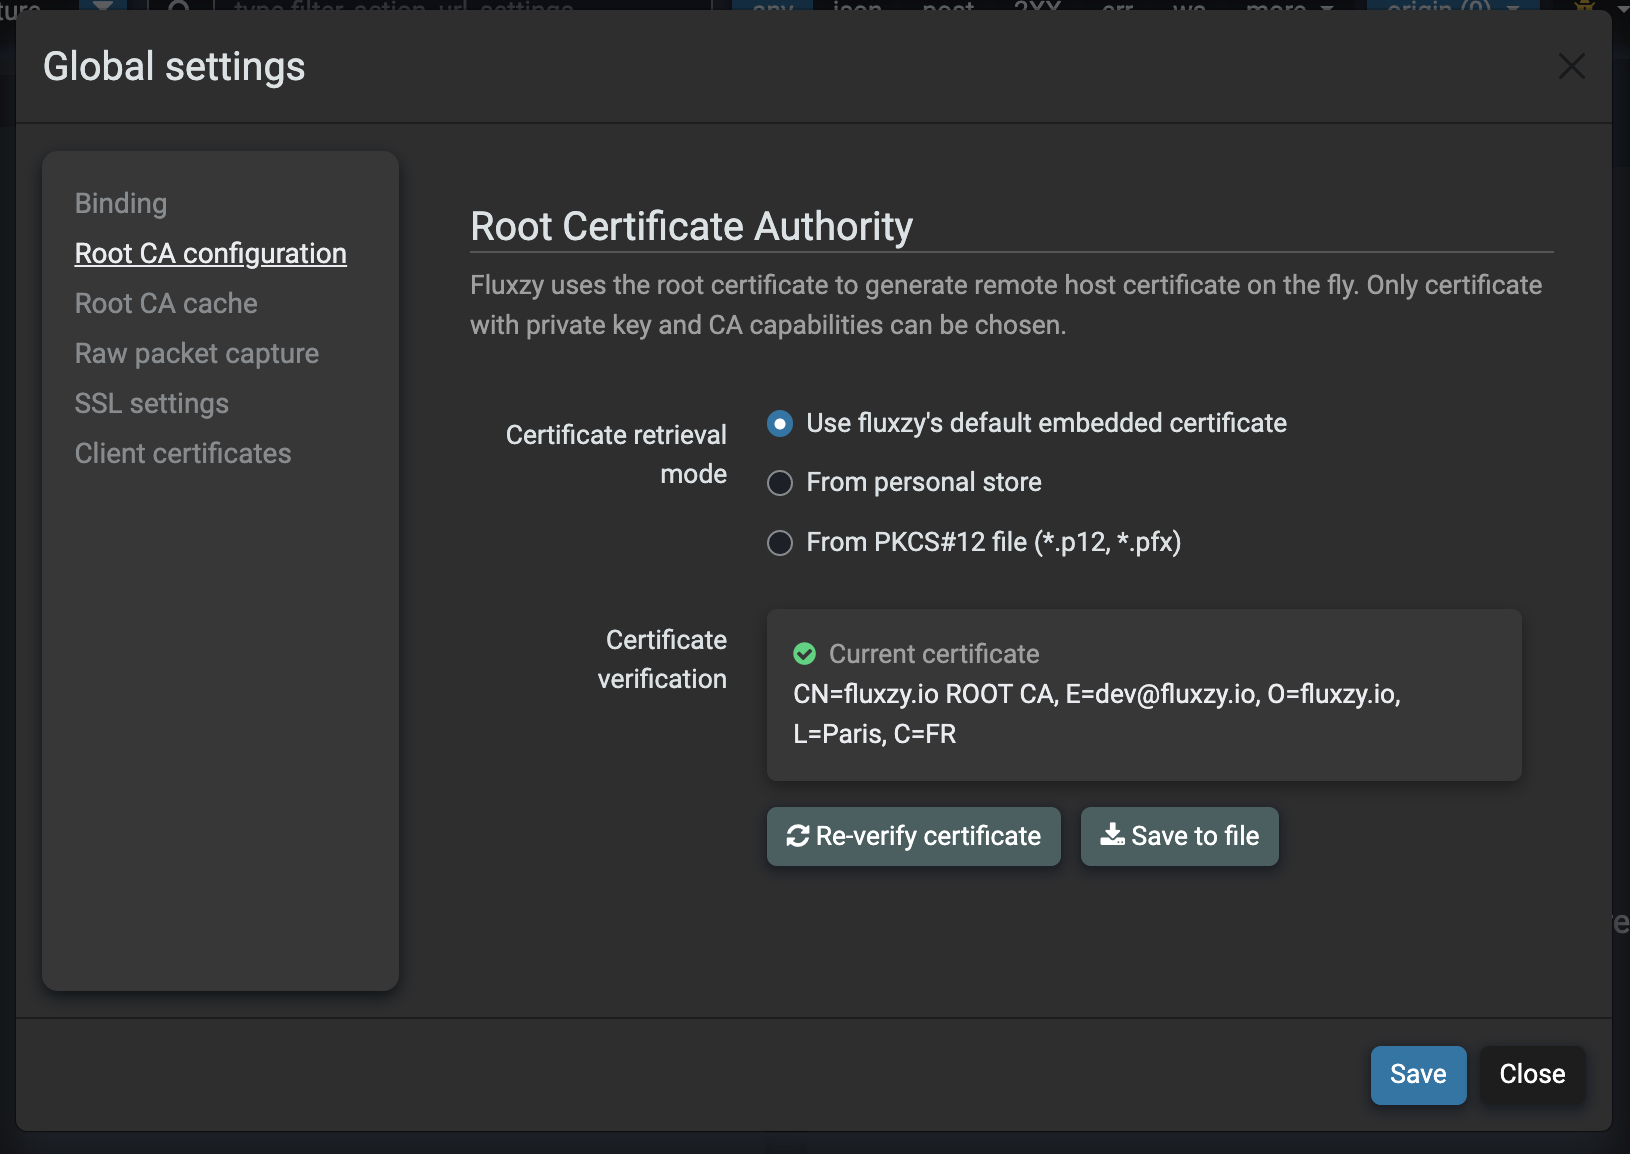Open the Root CA cache section

(x=166, y=303)
